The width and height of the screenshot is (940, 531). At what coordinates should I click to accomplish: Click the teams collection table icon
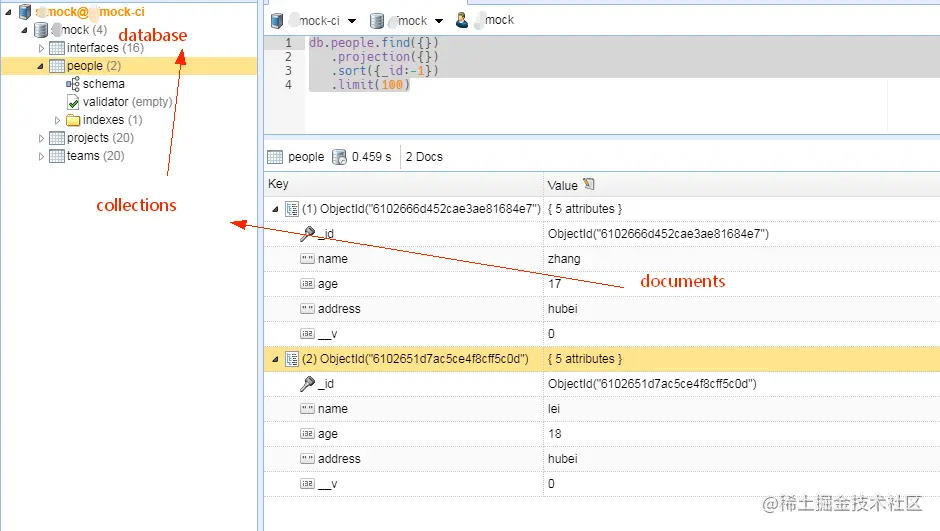(x=57, y=156)
